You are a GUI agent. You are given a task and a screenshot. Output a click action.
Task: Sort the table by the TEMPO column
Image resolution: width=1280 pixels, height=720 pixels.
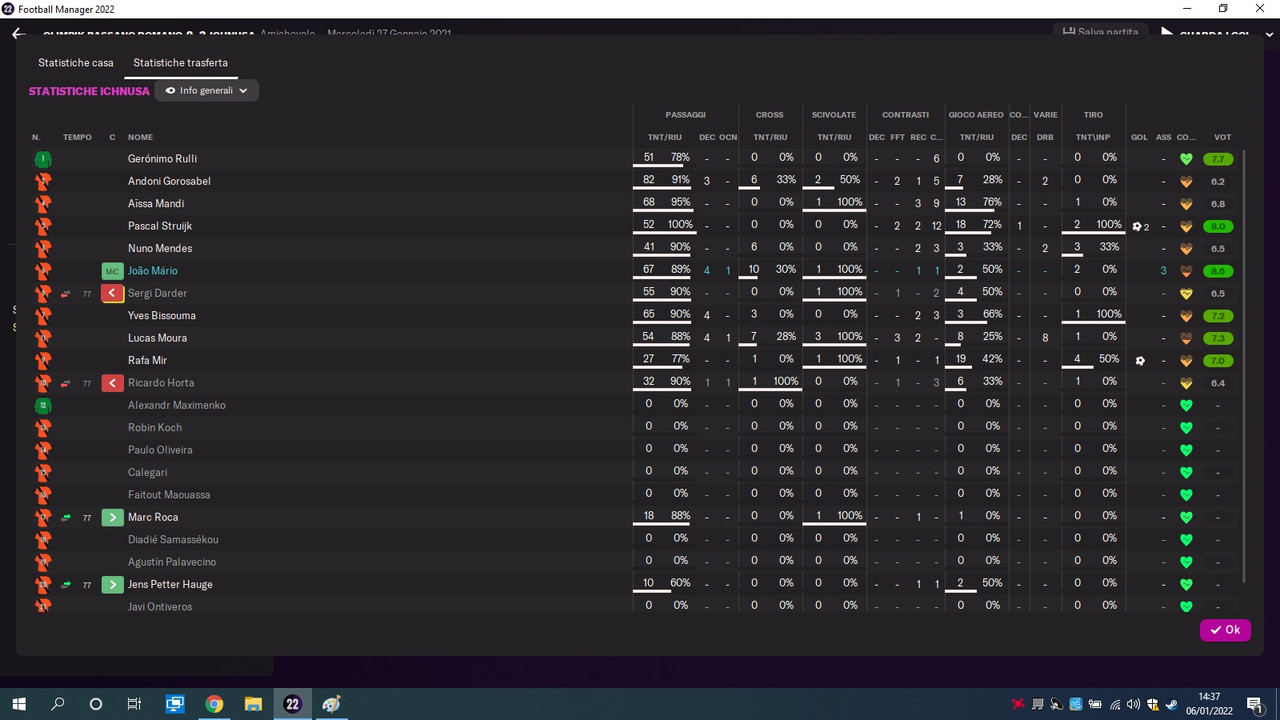click(77, 137)
